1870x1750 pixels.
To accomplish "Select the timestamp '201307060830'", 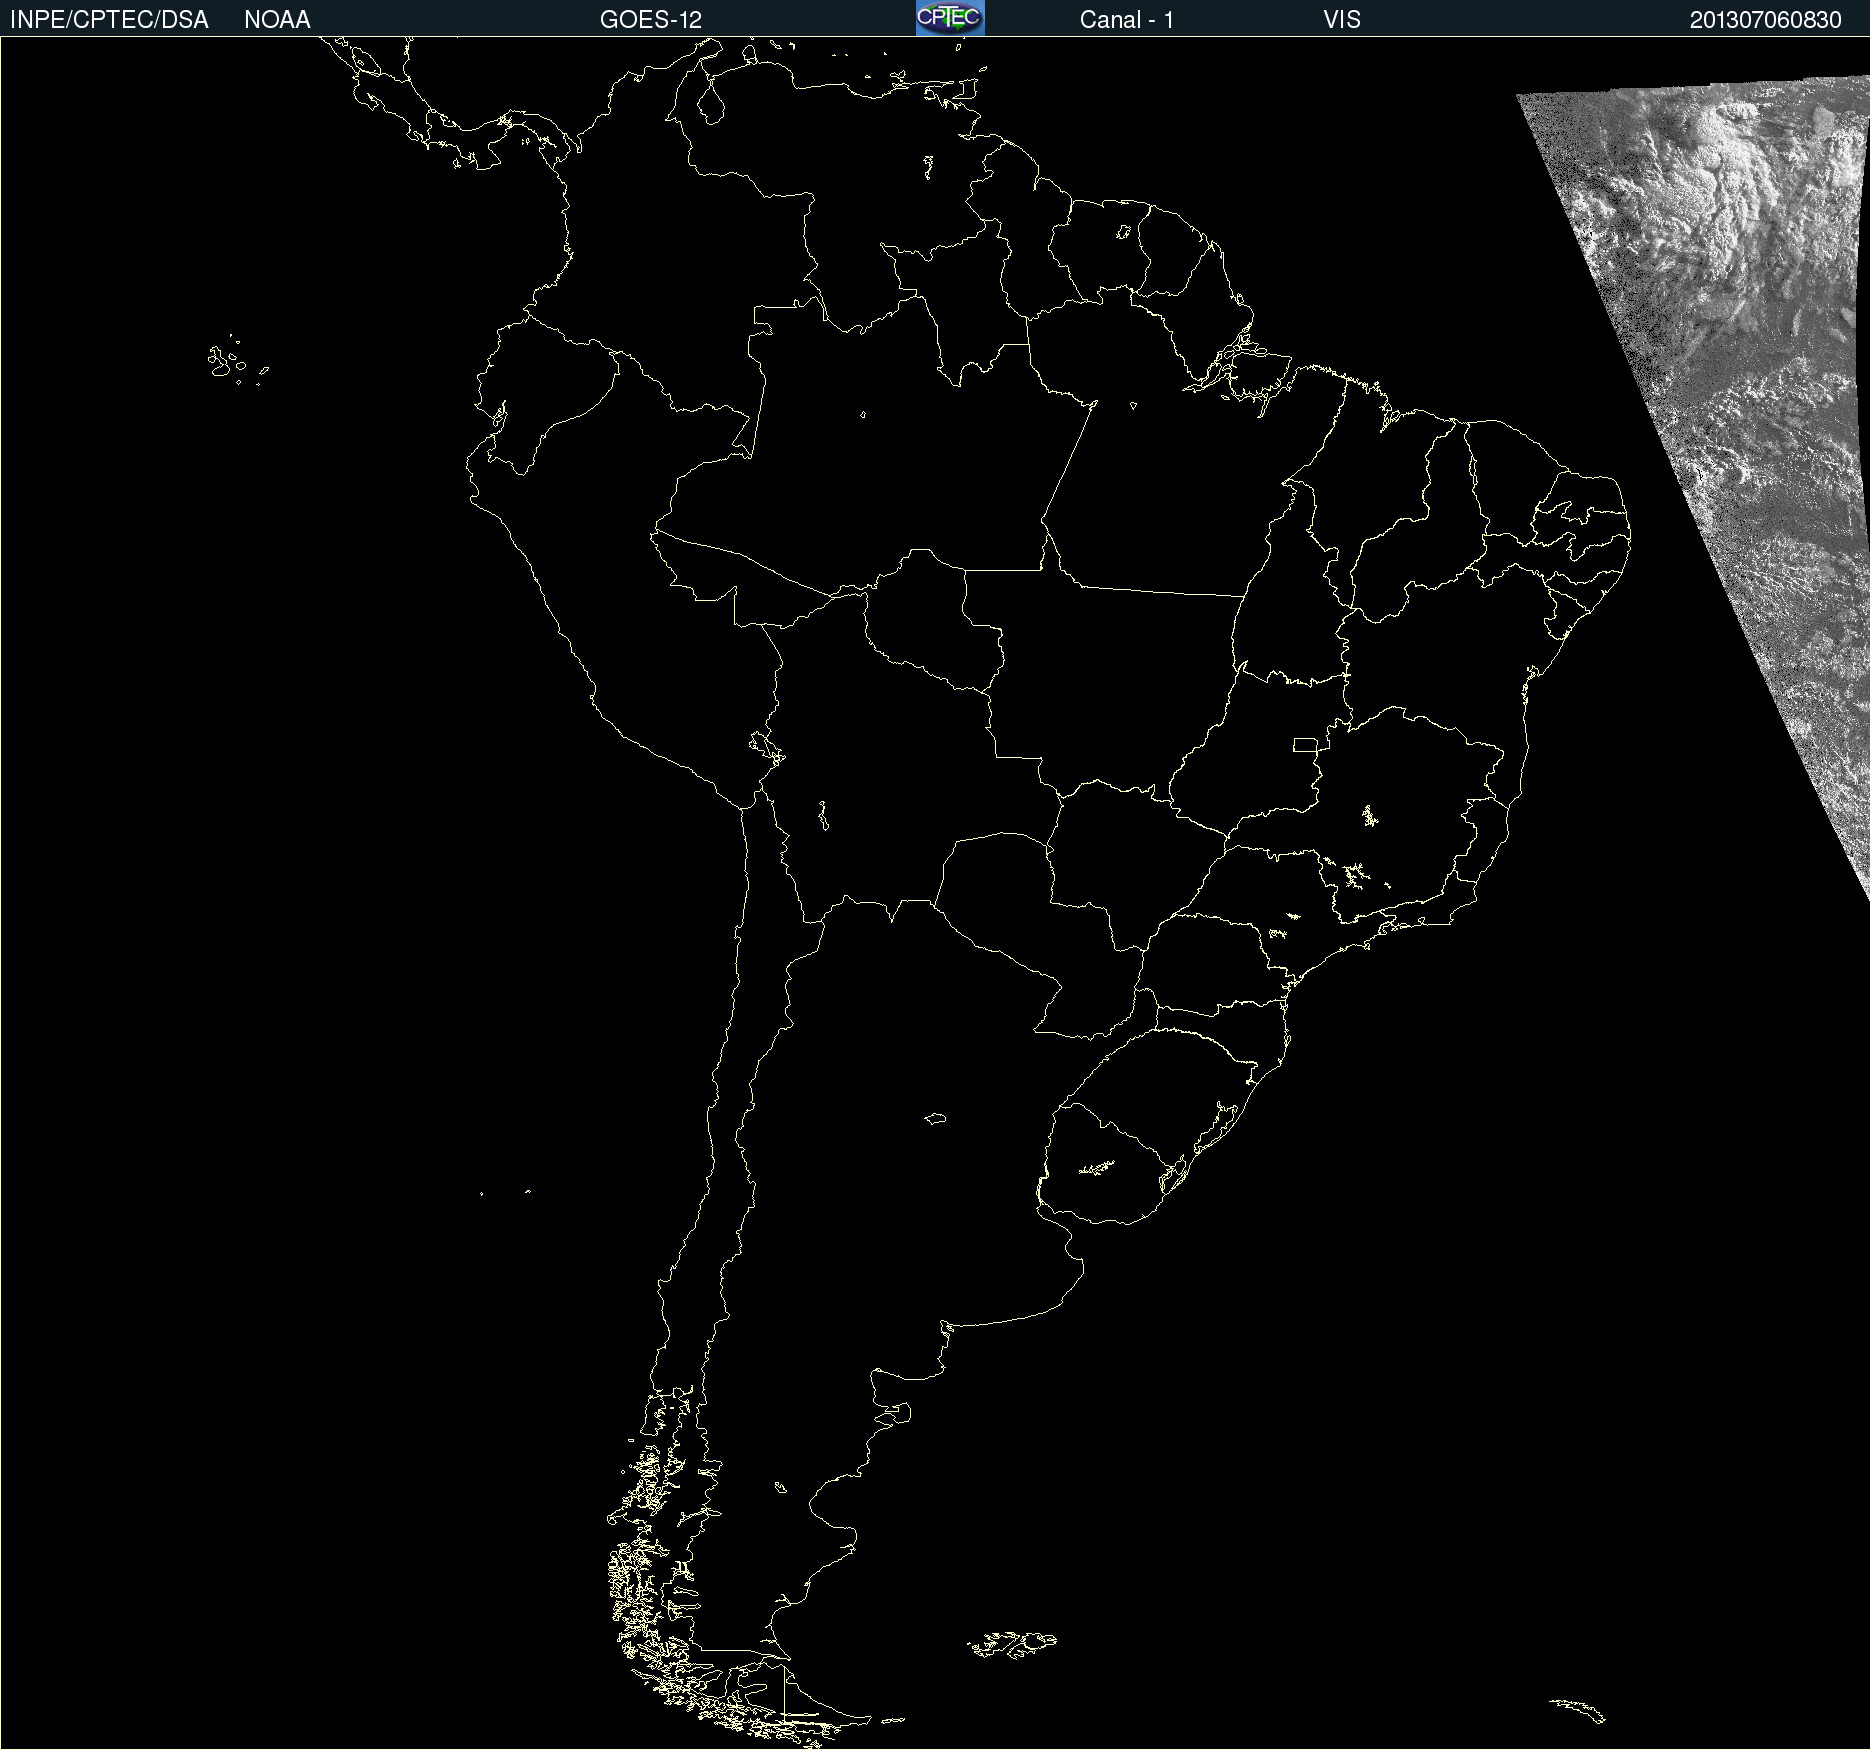I will 1766,20.
